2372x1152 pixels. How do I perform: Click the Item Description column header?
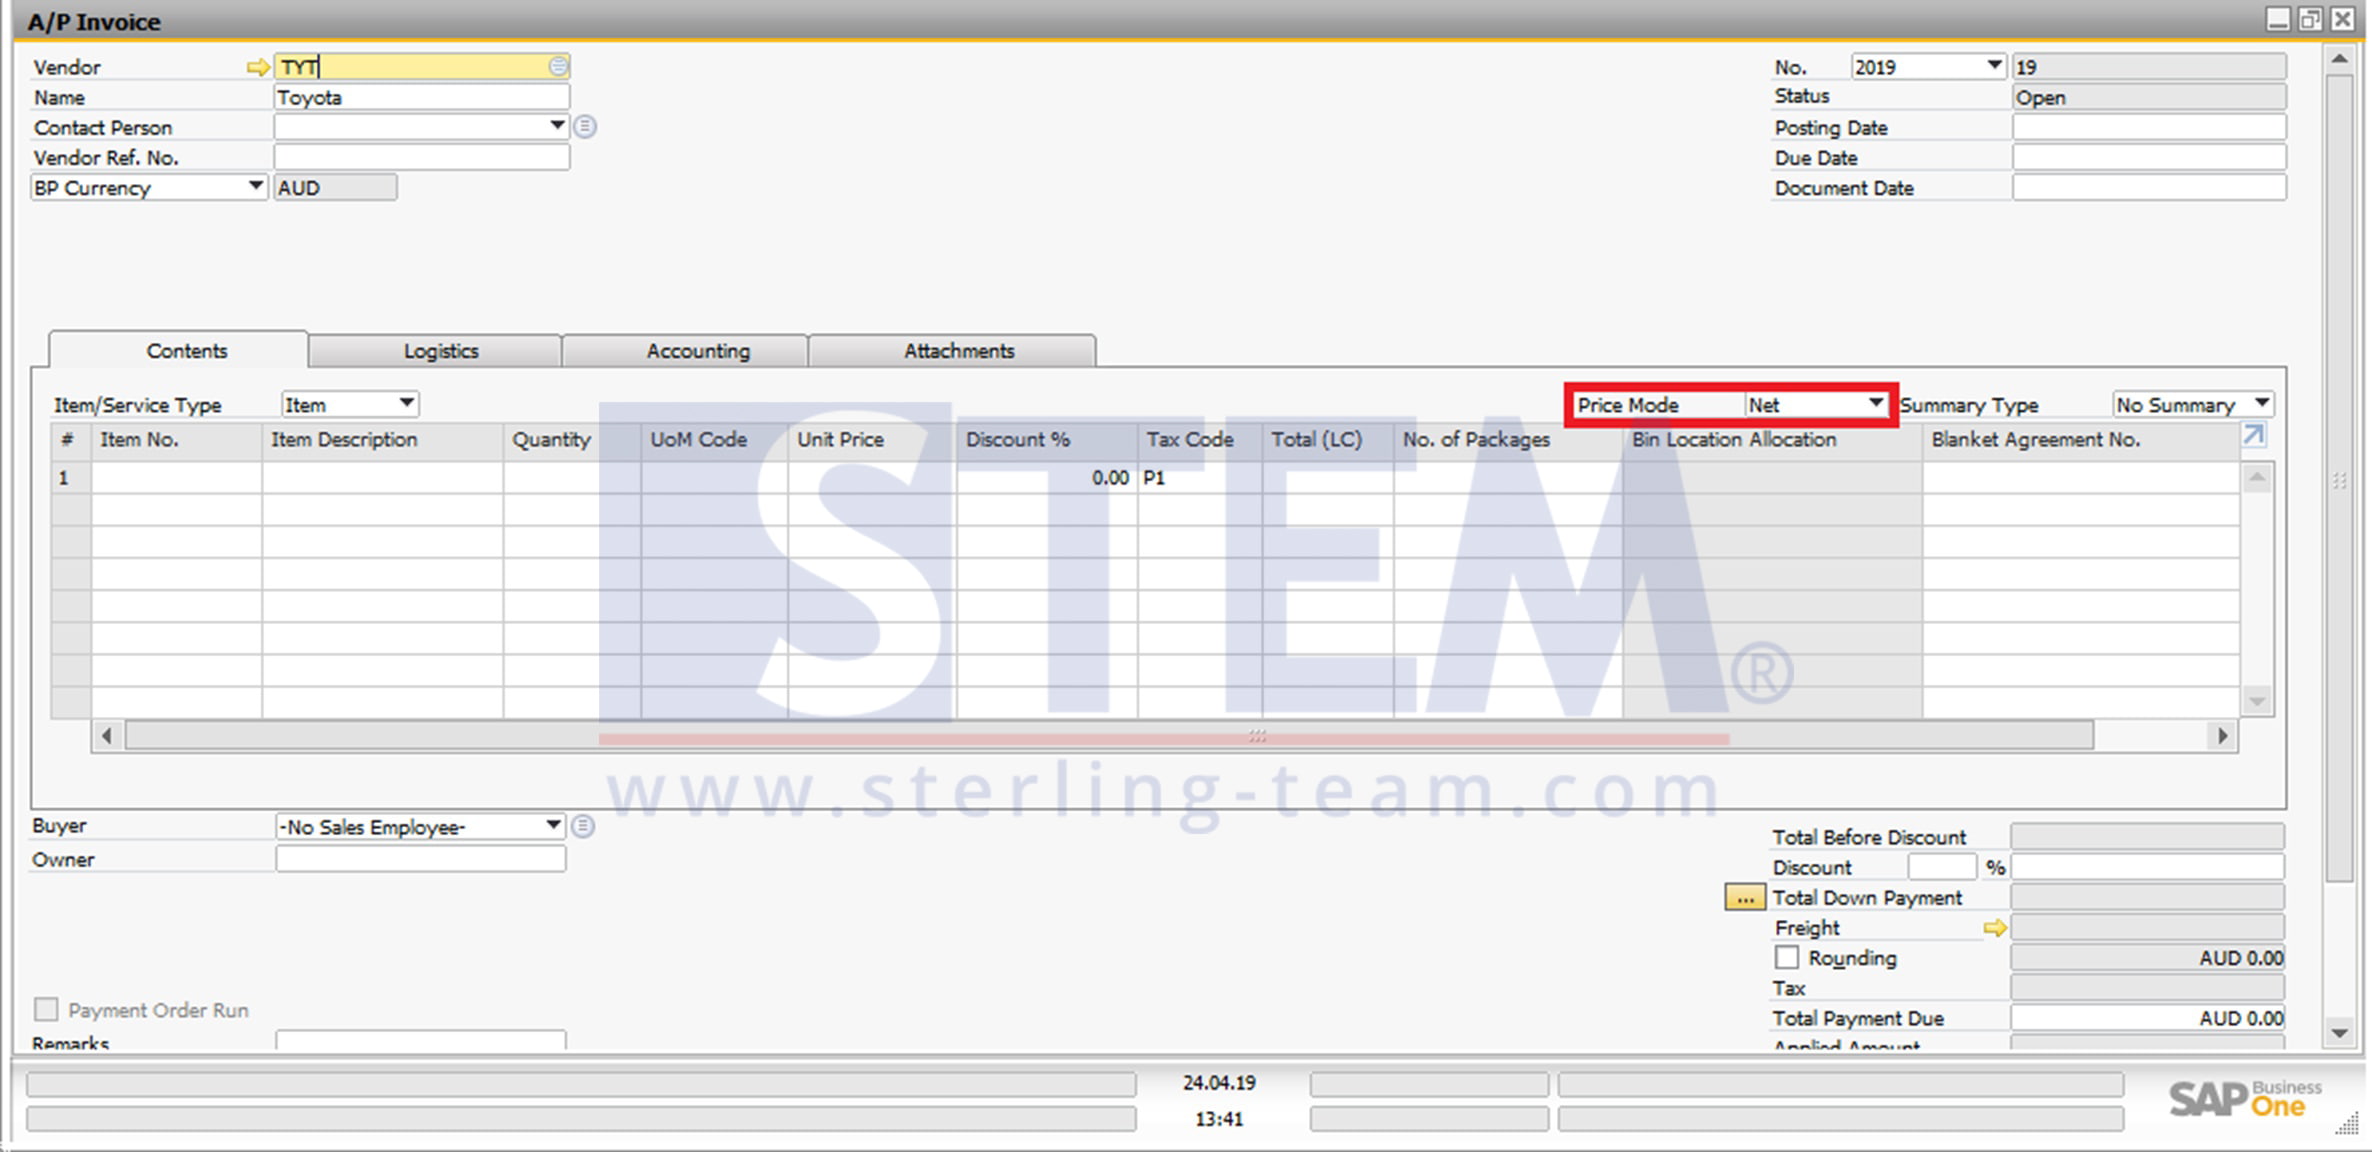383,440
